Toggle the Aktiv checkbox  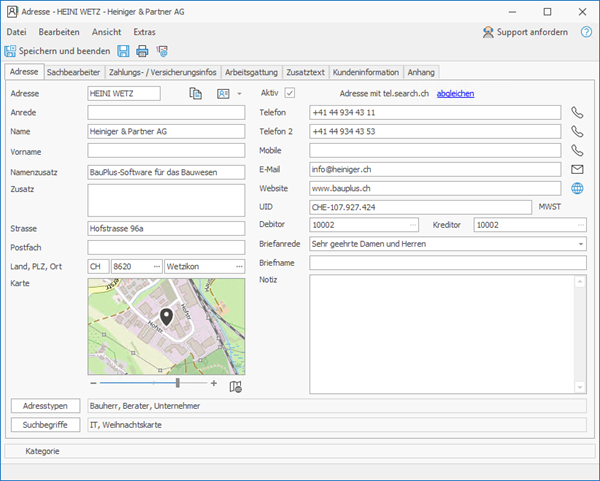[290, 93]
